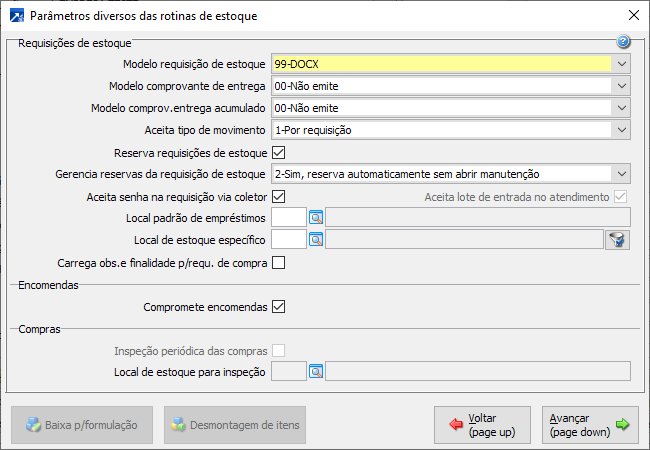Click Local de estoque específico description field

tap(464, 240)
